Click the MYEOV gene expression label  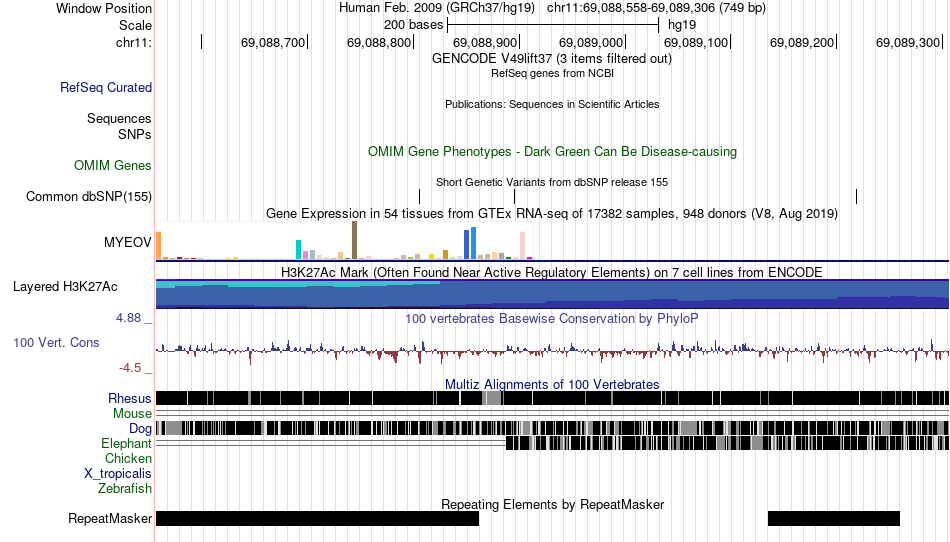pos(127,242)
